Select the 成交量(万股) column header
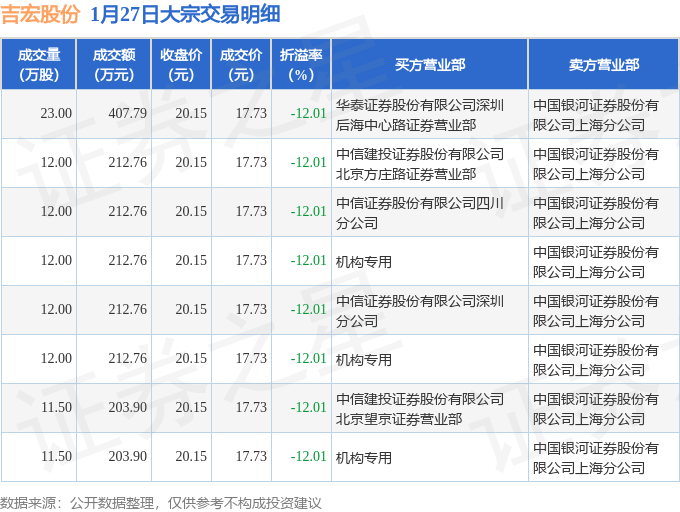 point(39,65)
